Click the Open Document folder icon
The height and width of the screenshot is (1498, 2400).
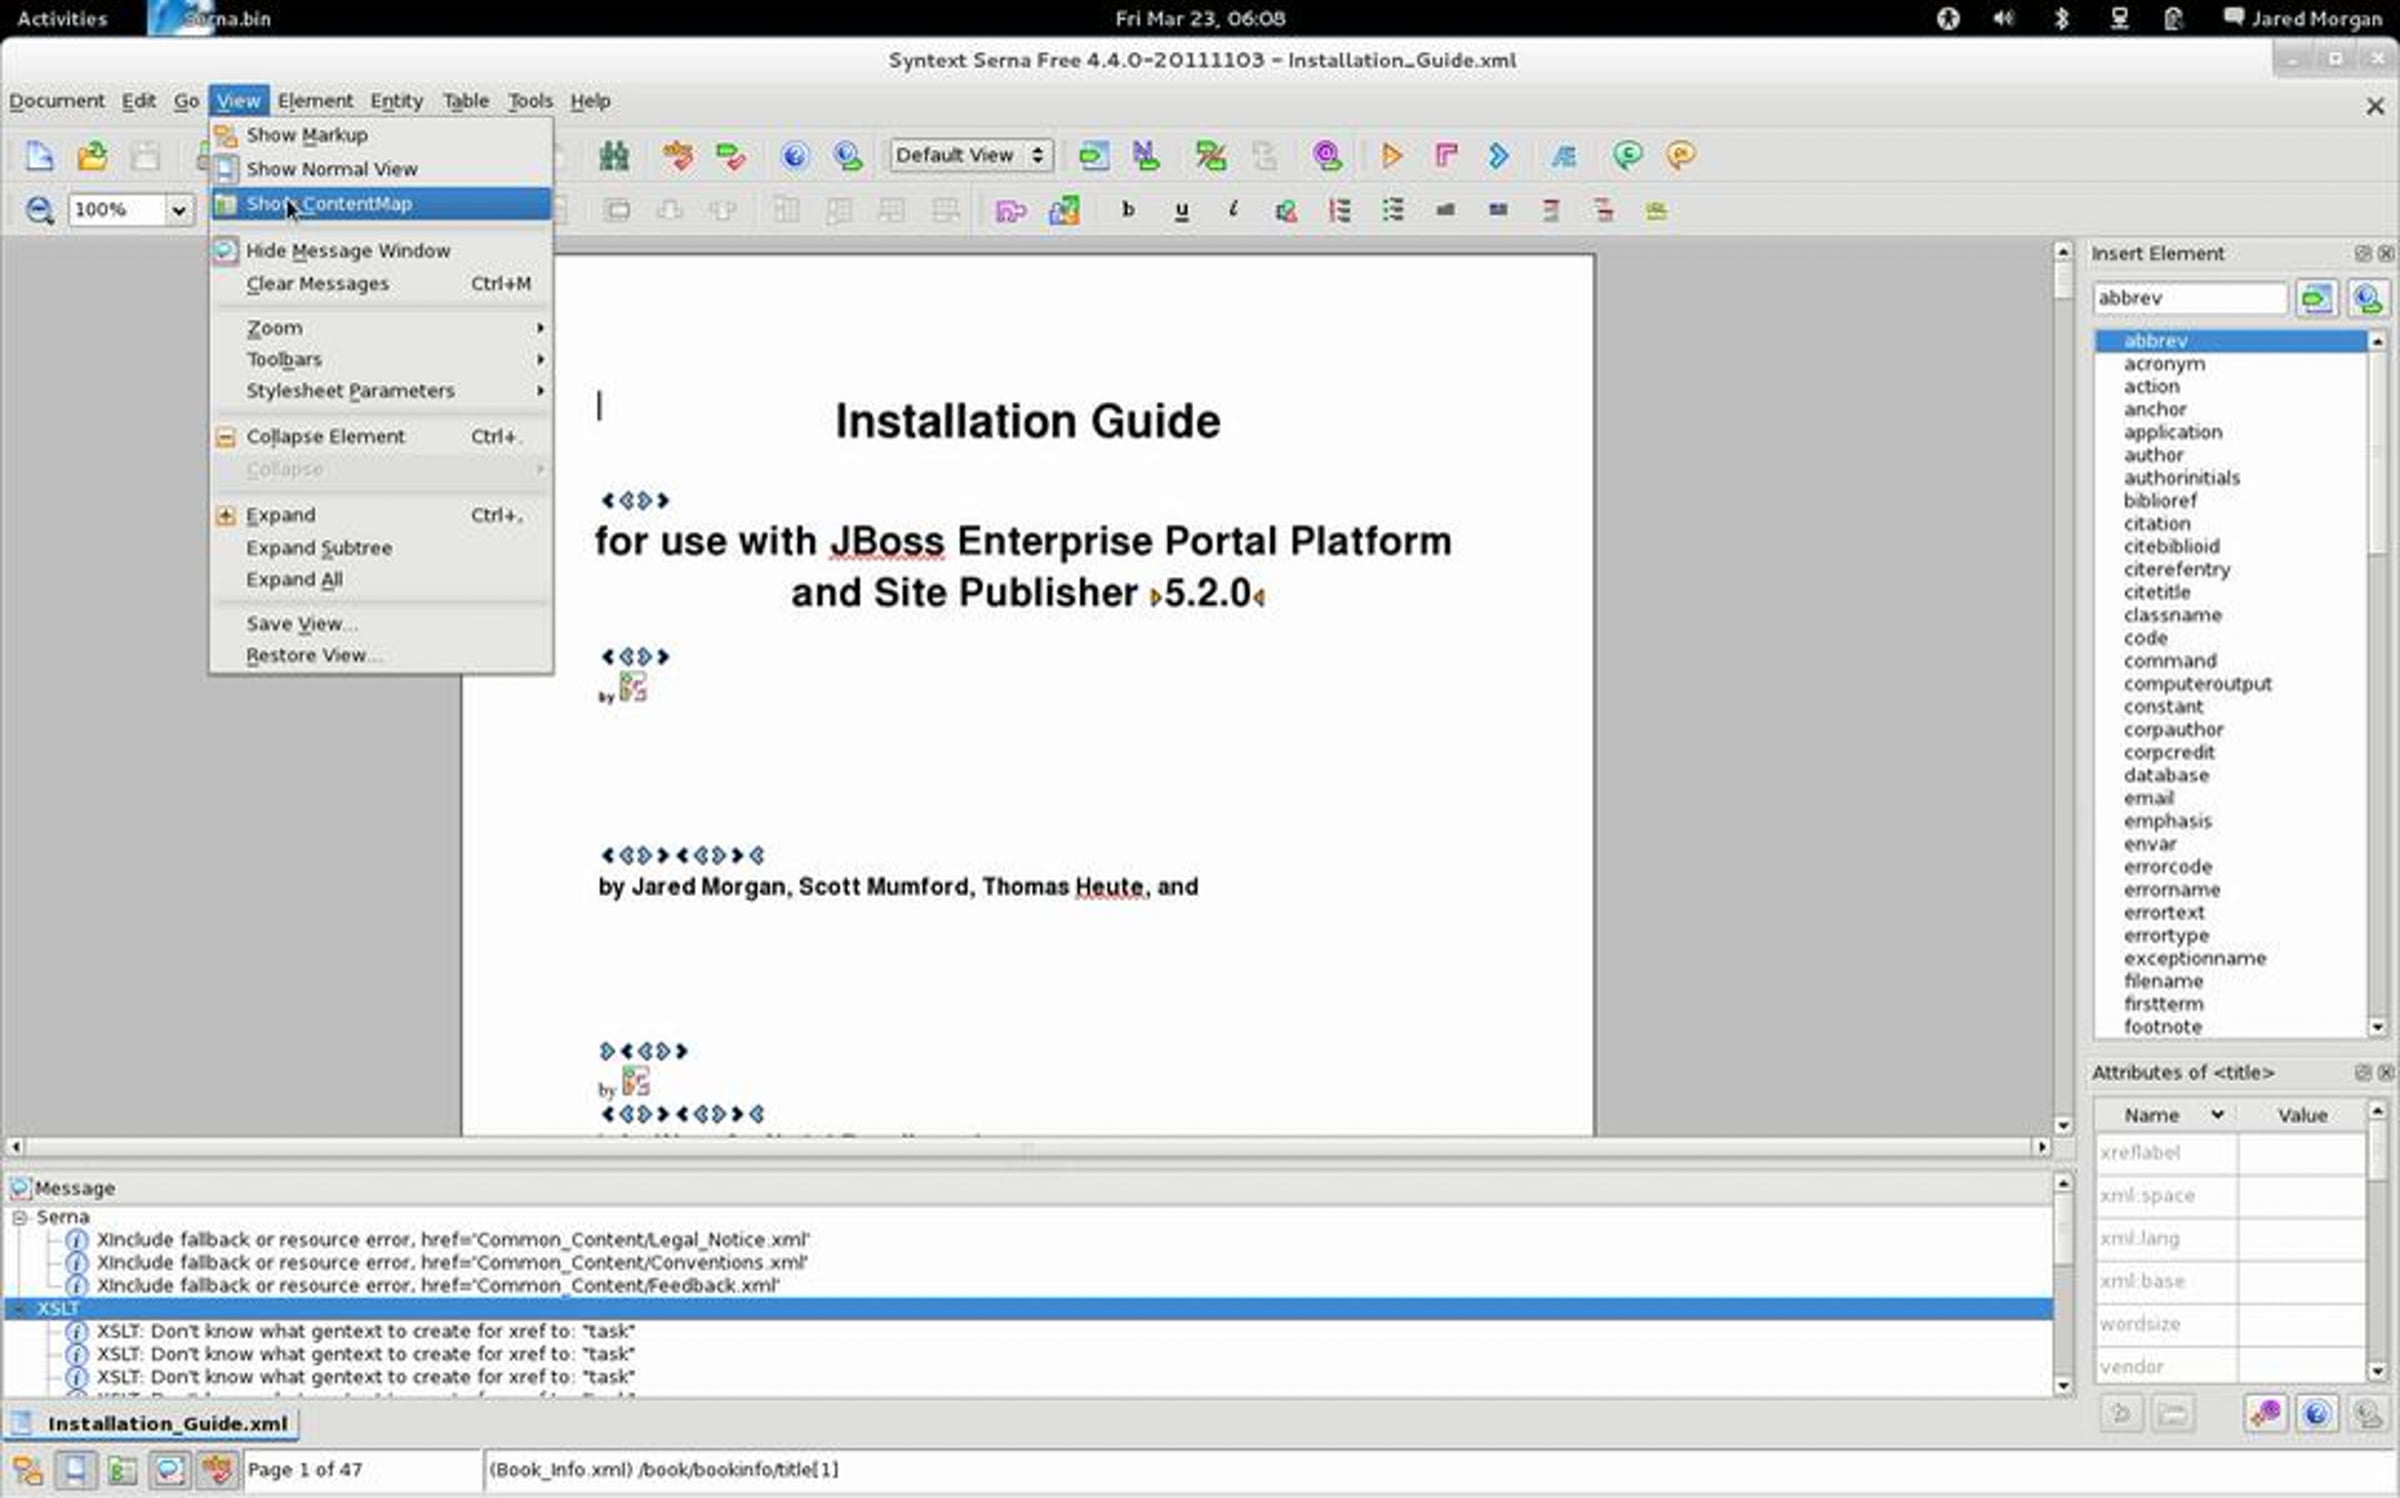(92, 156)
